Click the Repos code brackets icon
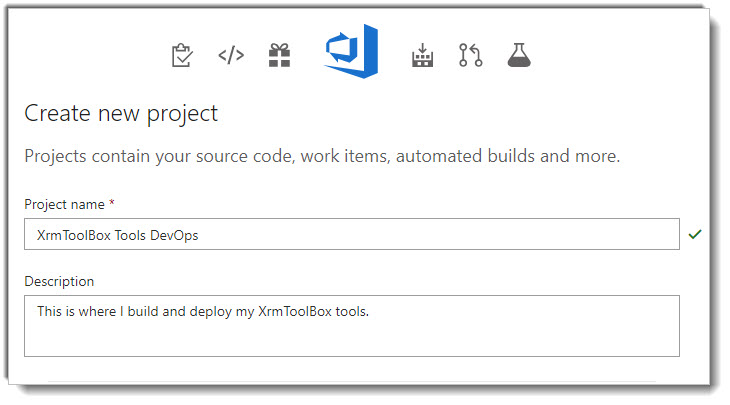 pos(231,55)
